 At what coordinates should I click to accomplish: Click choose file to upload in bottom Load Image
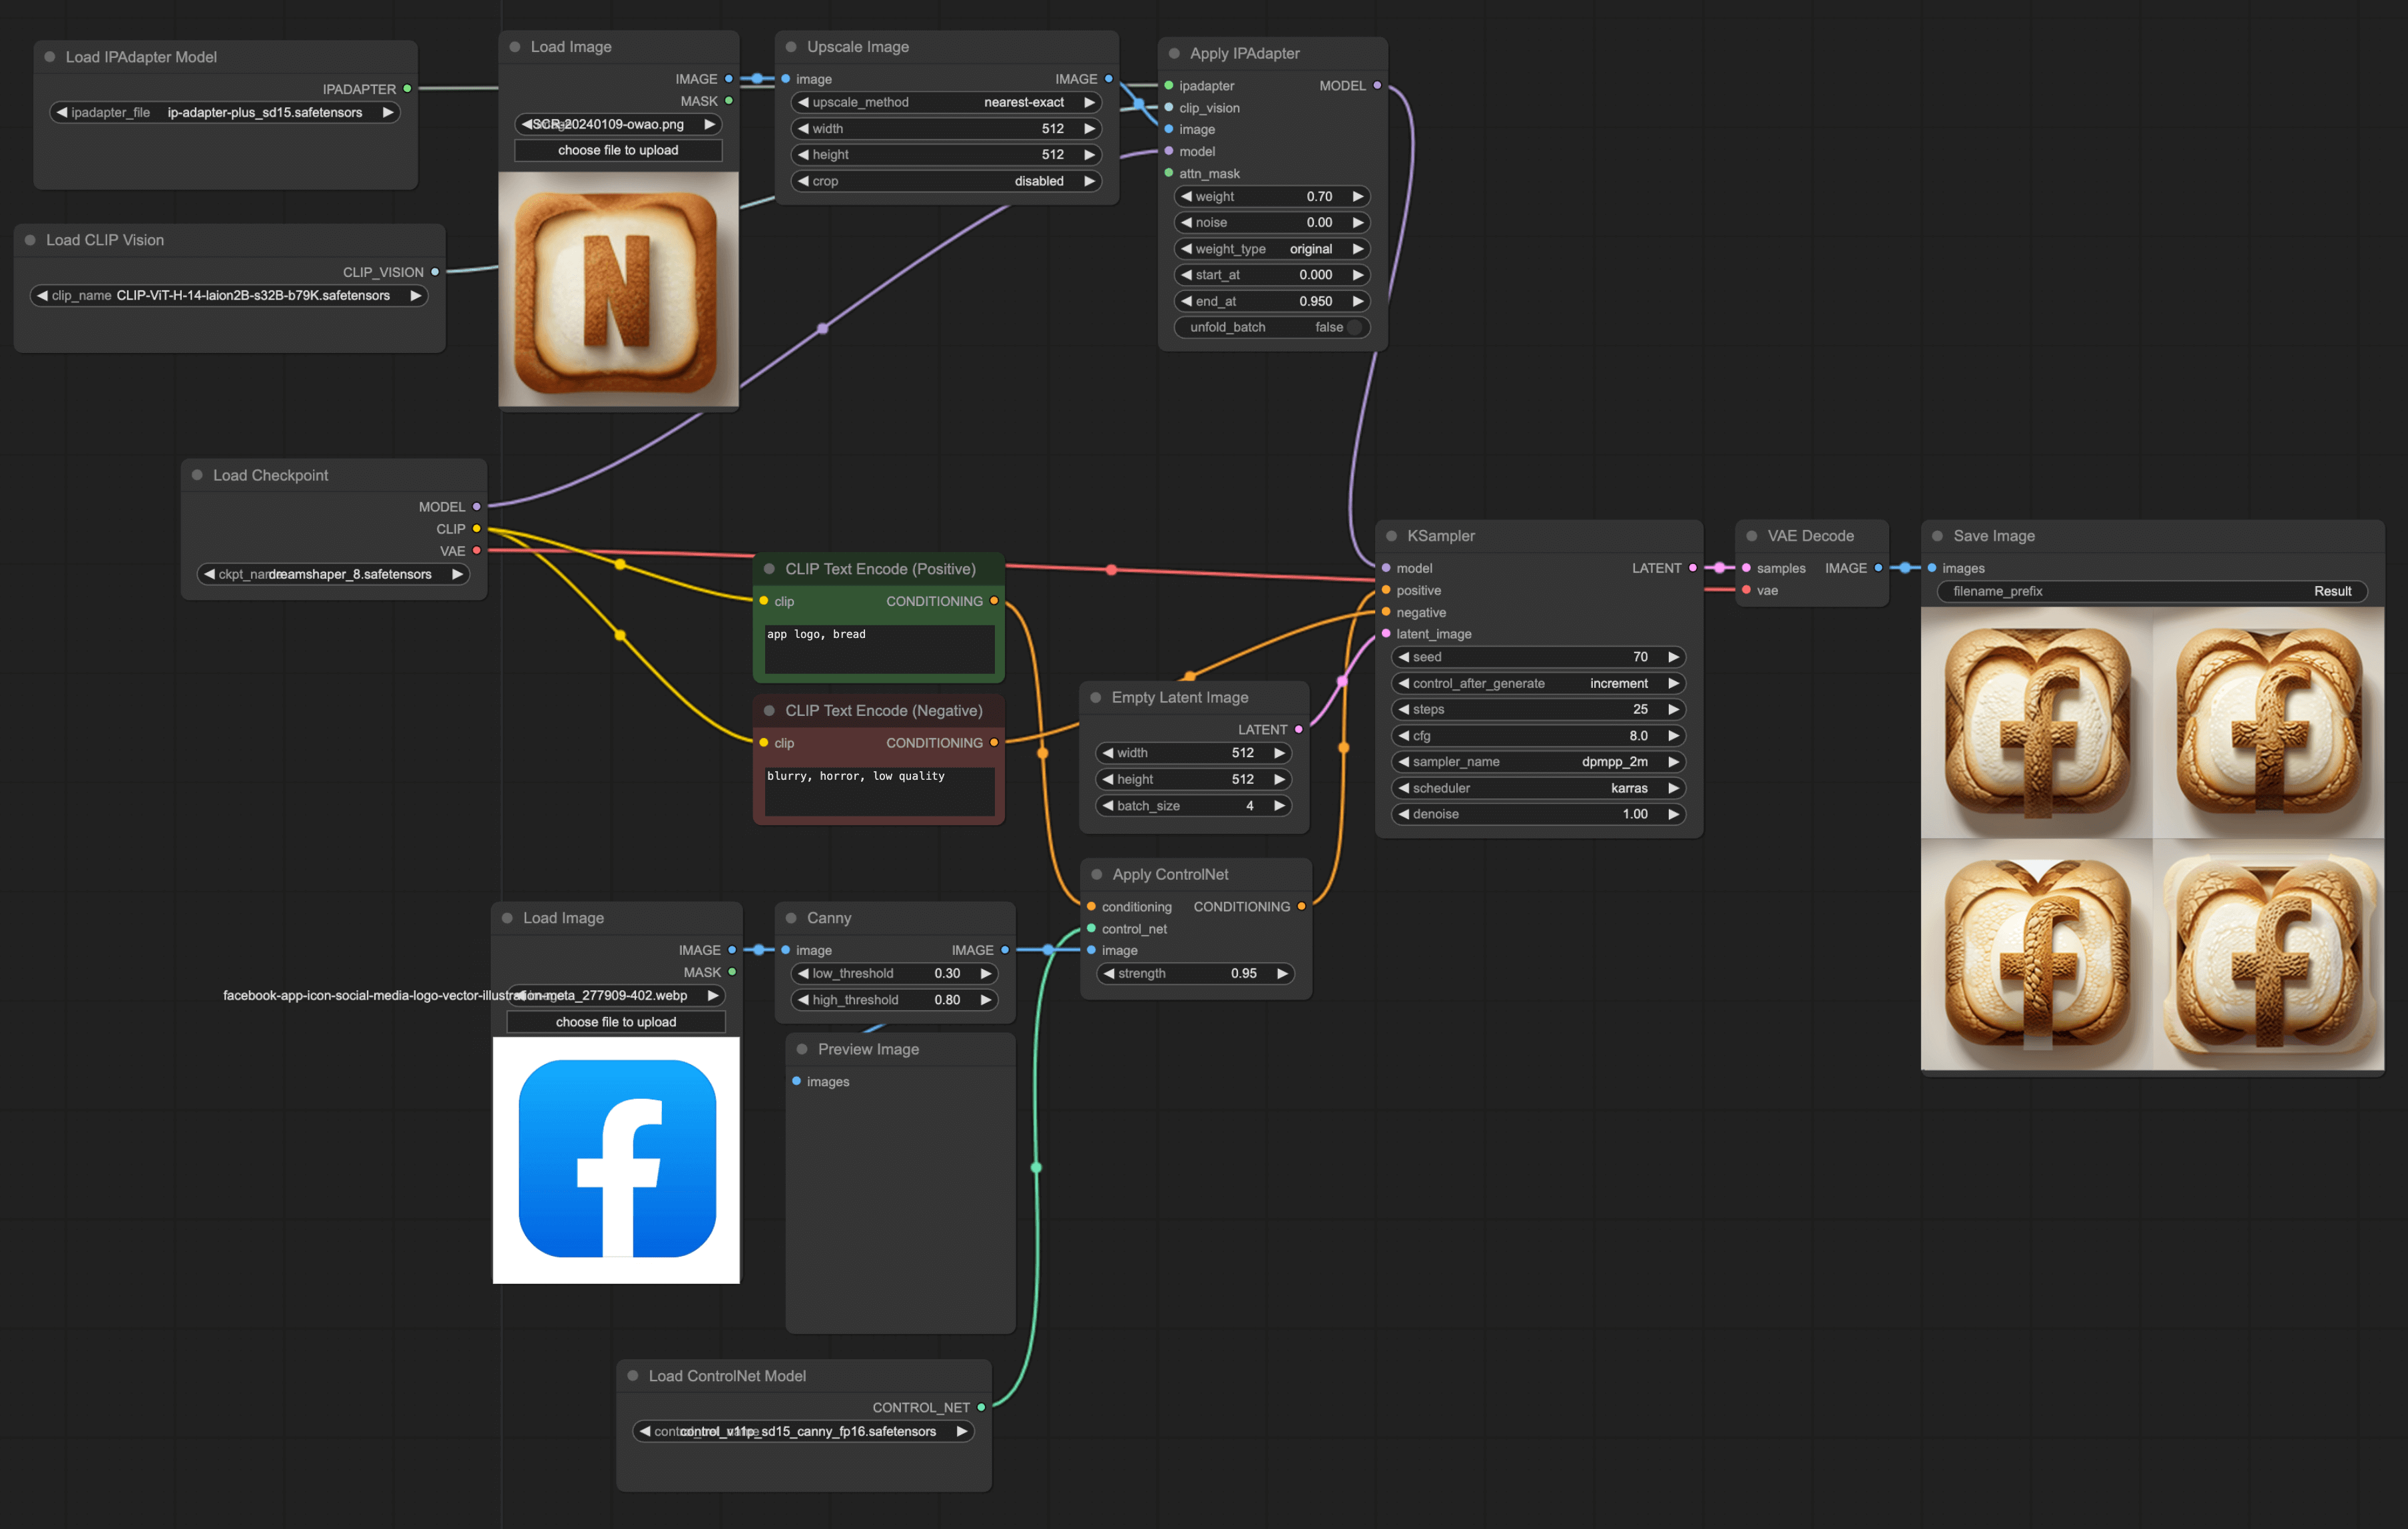(616, 1021)
